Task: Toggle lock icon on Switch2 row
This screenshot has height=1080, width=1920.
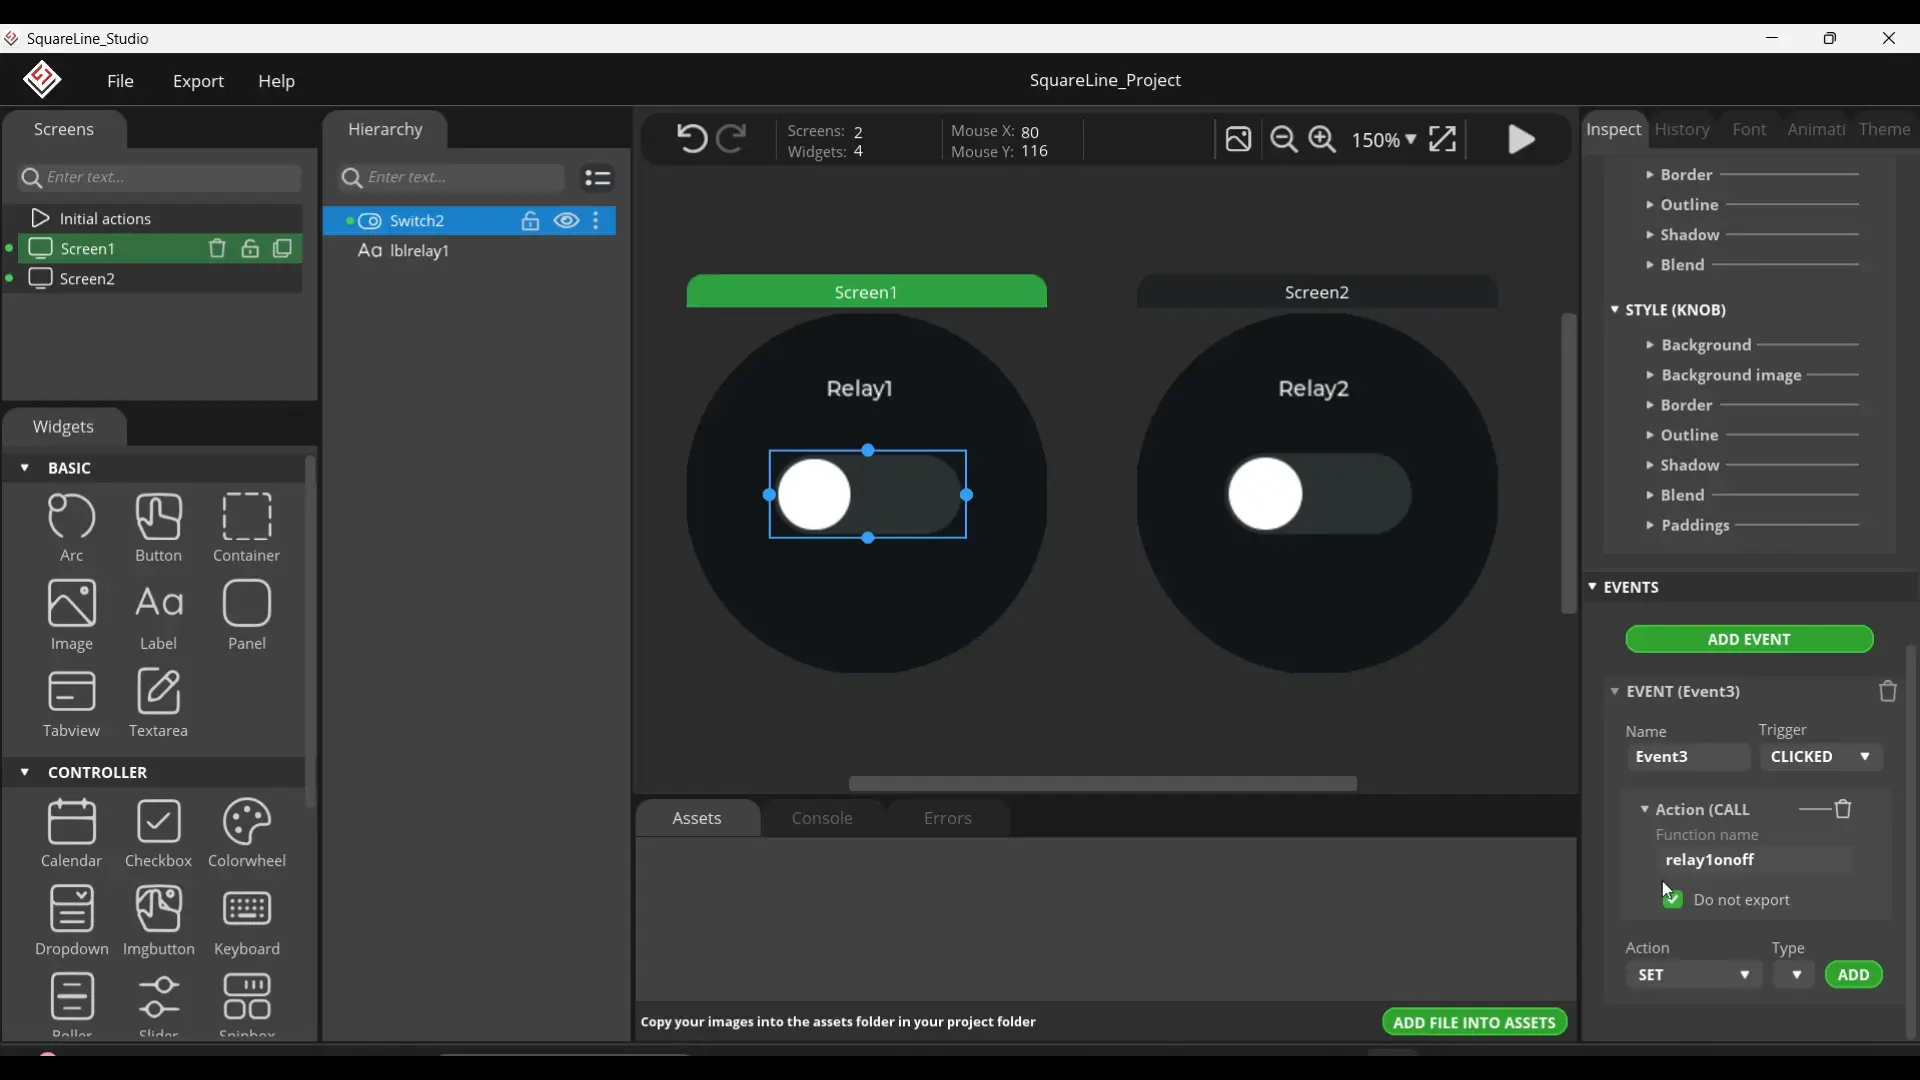Action: [531, 221]
